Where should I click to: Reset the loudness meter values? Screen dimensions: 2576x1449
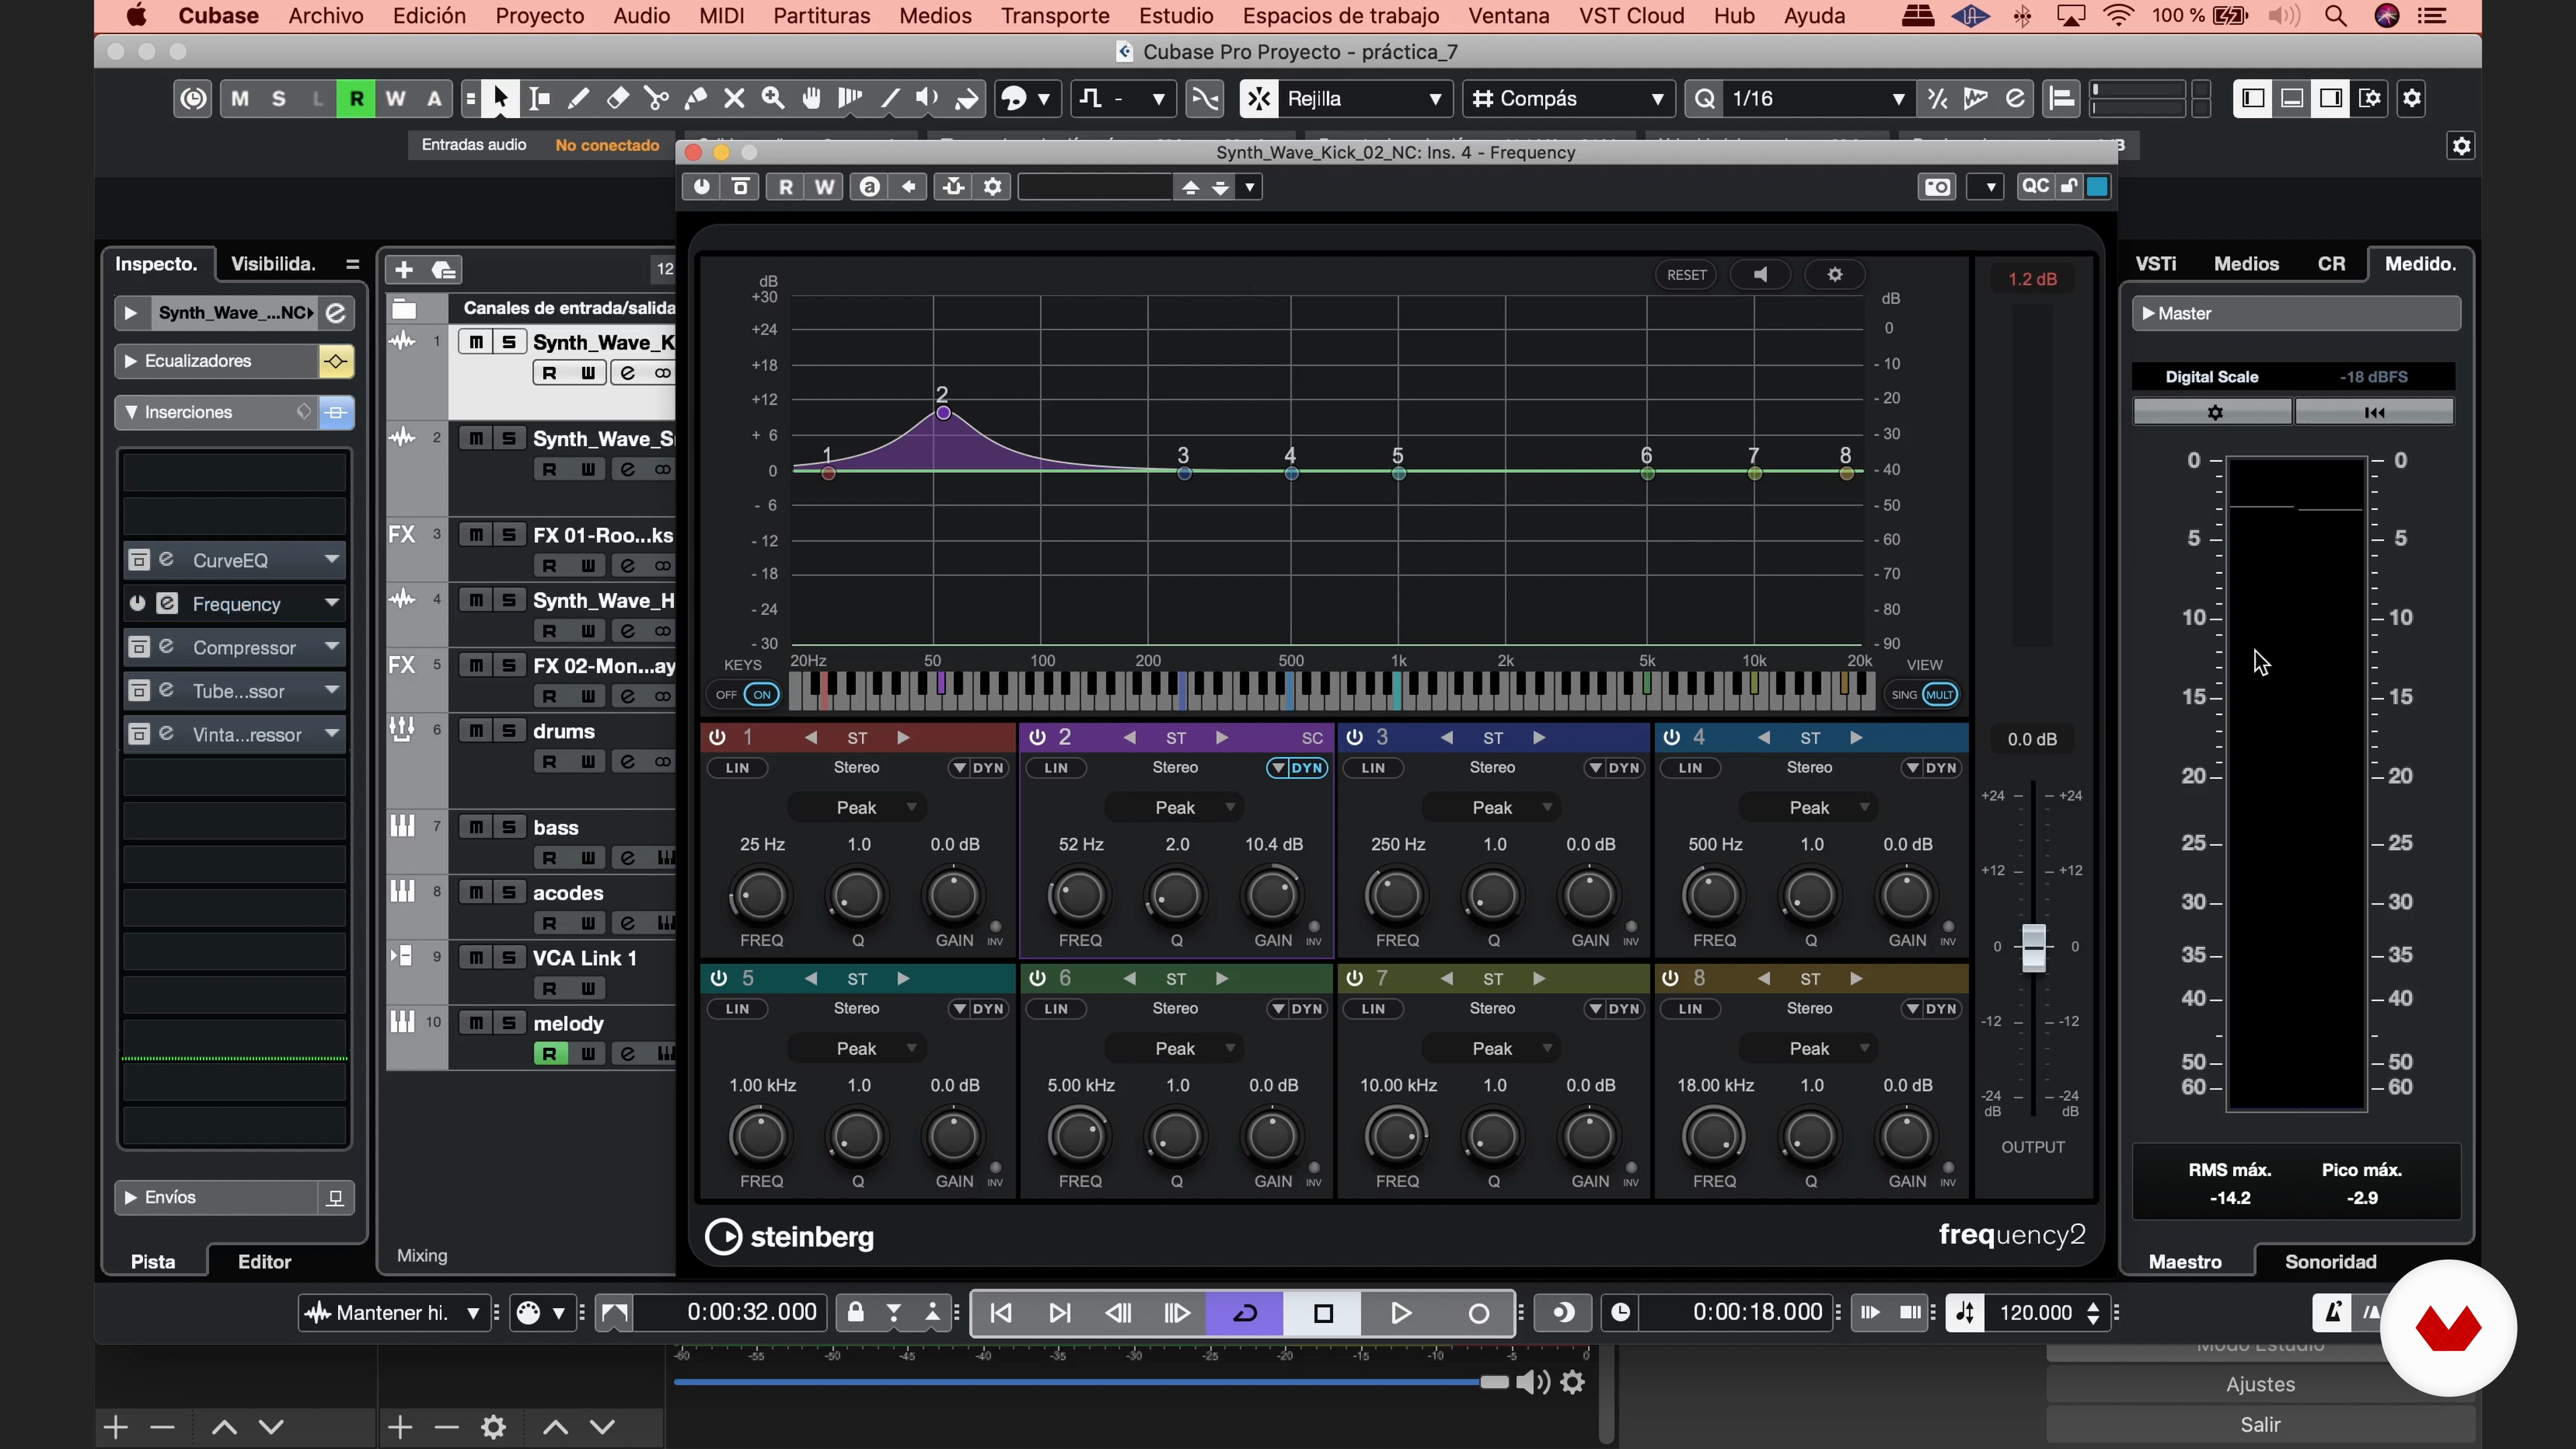pos(2374,412)
